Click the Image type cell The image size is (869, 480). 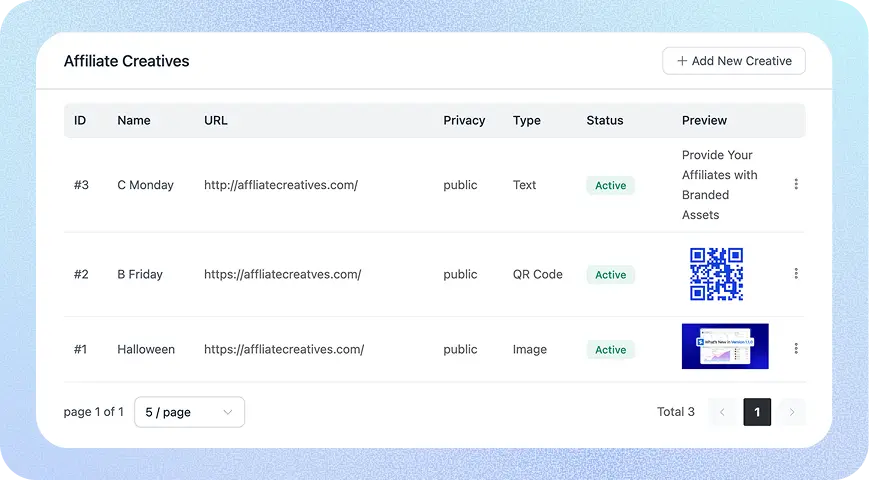tap(529, 349)
